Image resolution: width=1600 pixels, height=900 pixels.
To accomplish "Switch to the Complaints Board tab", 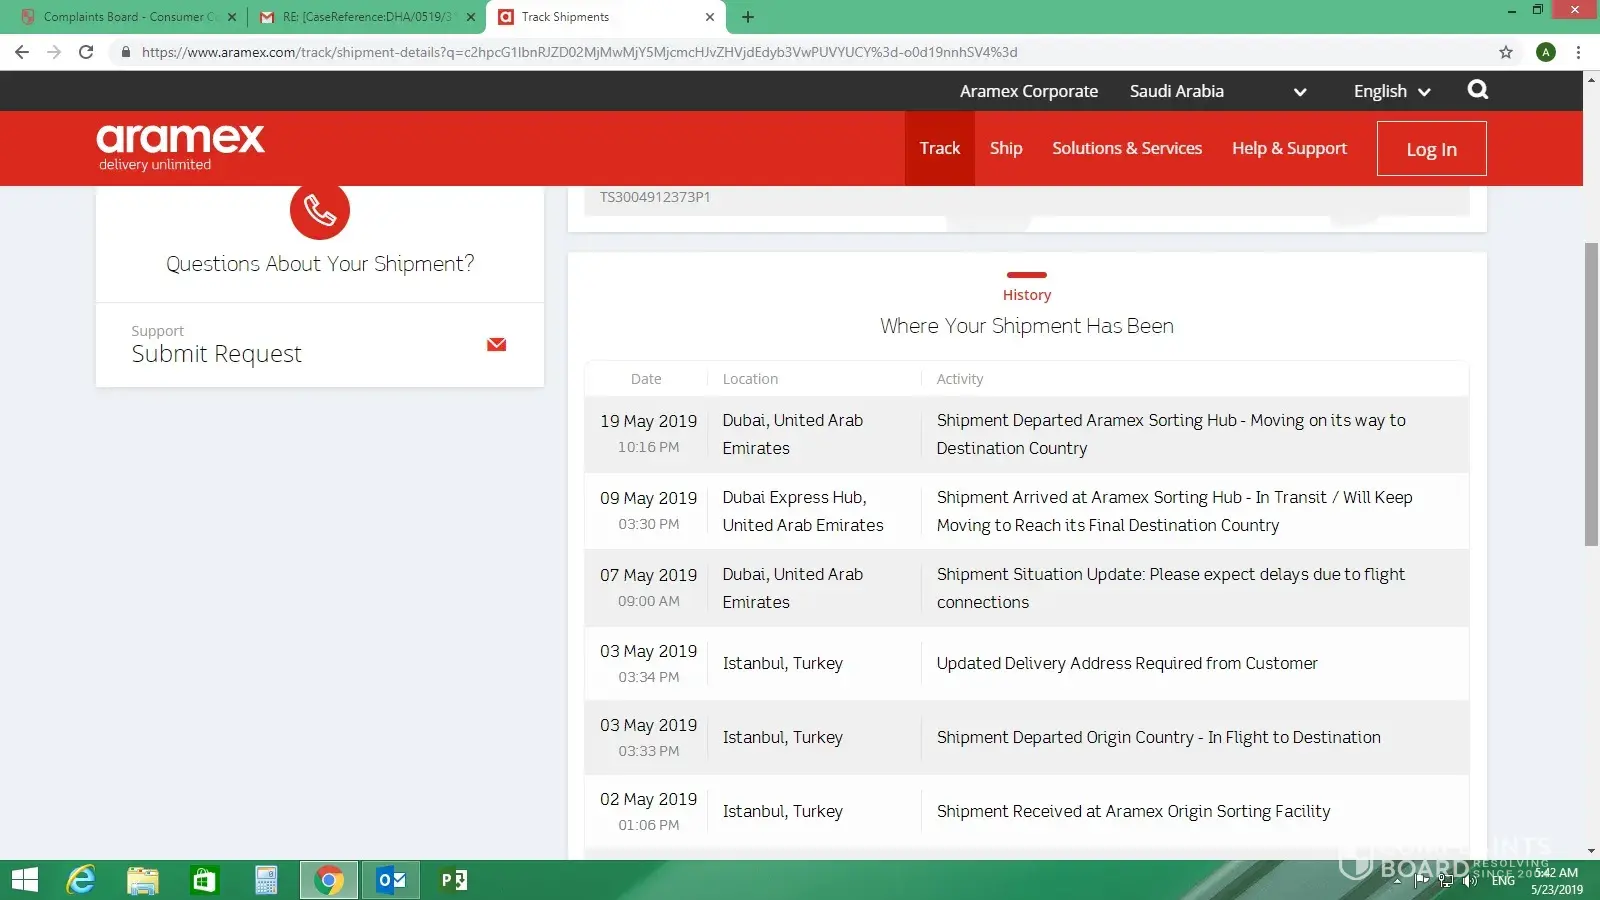I will (x=125, y=17).
